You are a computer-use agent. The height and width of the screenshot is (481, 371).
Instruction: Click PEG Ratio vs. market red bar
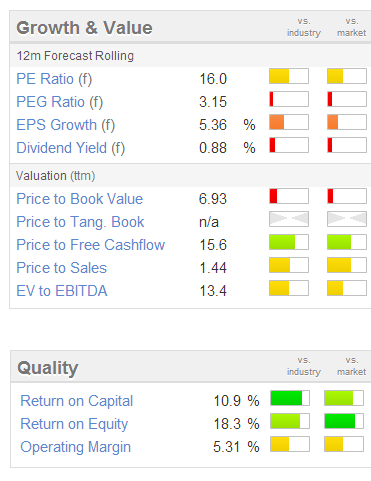(347, 99)
